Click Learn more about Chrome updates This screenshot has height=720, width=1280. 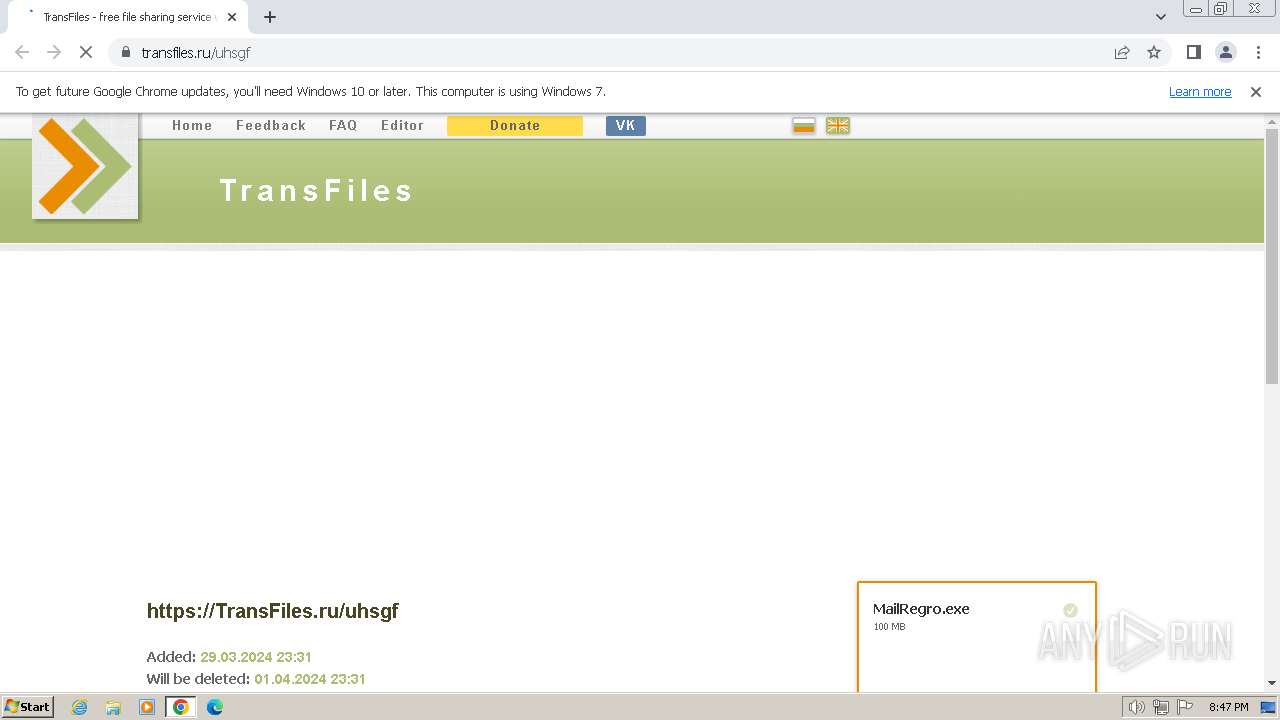[x=1200, y=92]
